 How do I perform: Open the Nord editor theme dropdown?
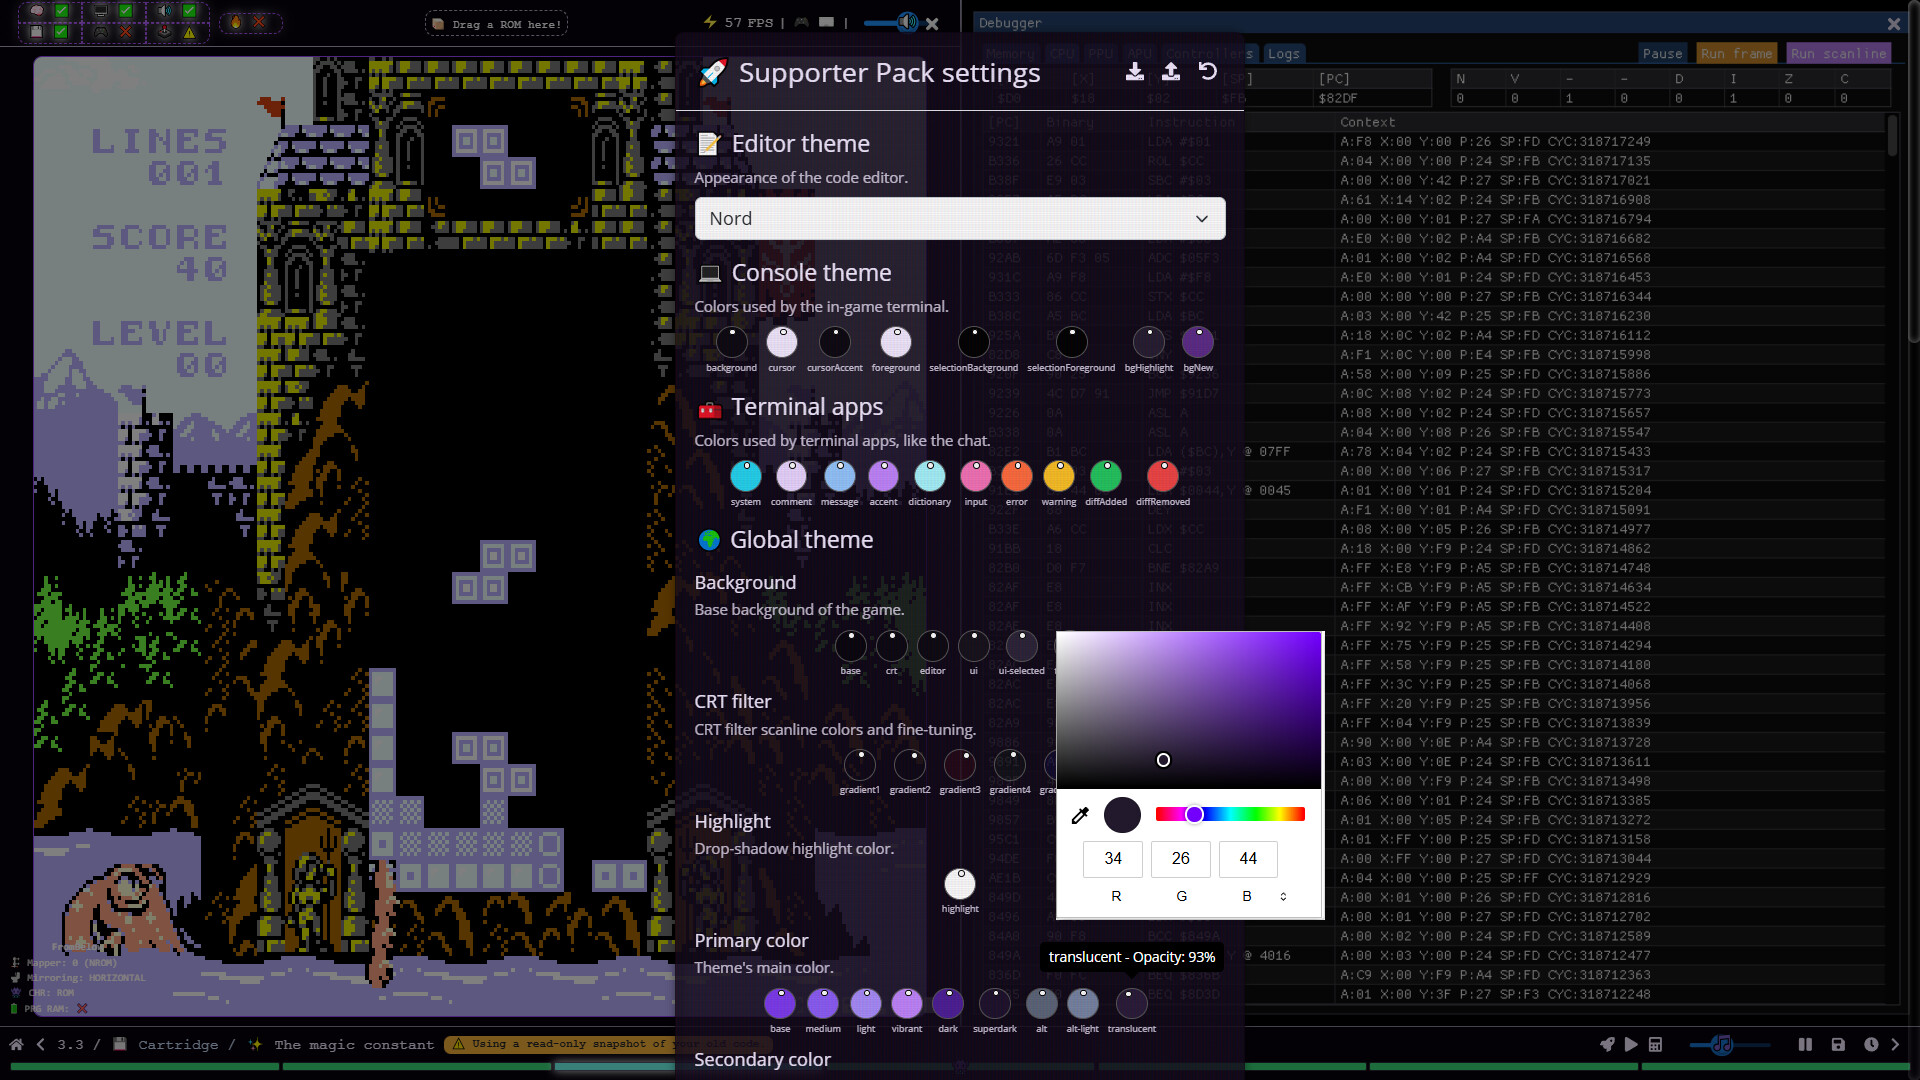(x=960, y=218)
